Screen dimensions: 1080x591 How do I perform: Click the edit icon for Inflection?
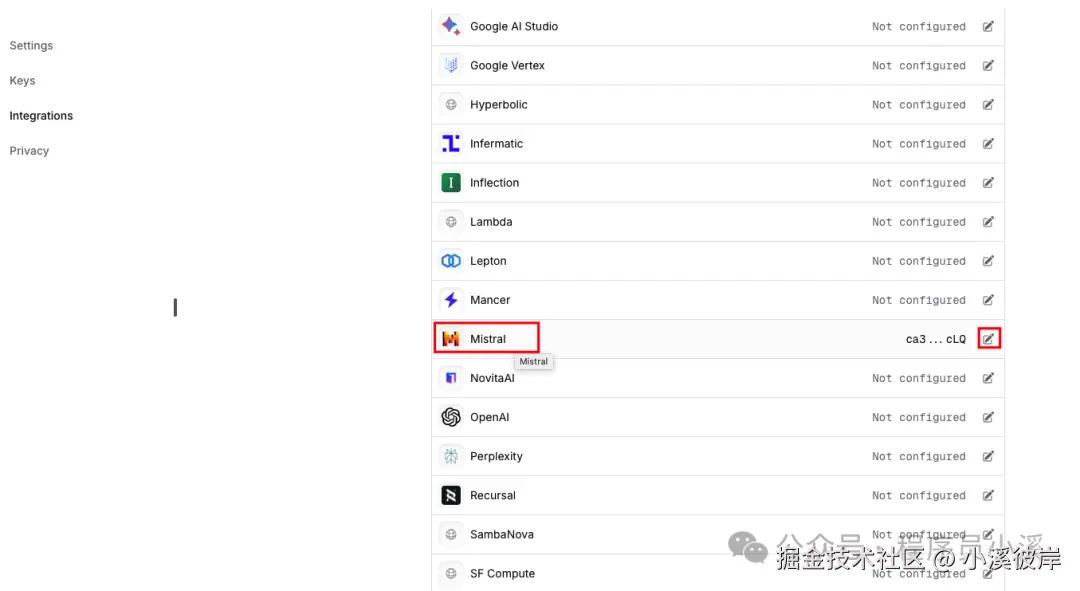[x=988, y=183]
